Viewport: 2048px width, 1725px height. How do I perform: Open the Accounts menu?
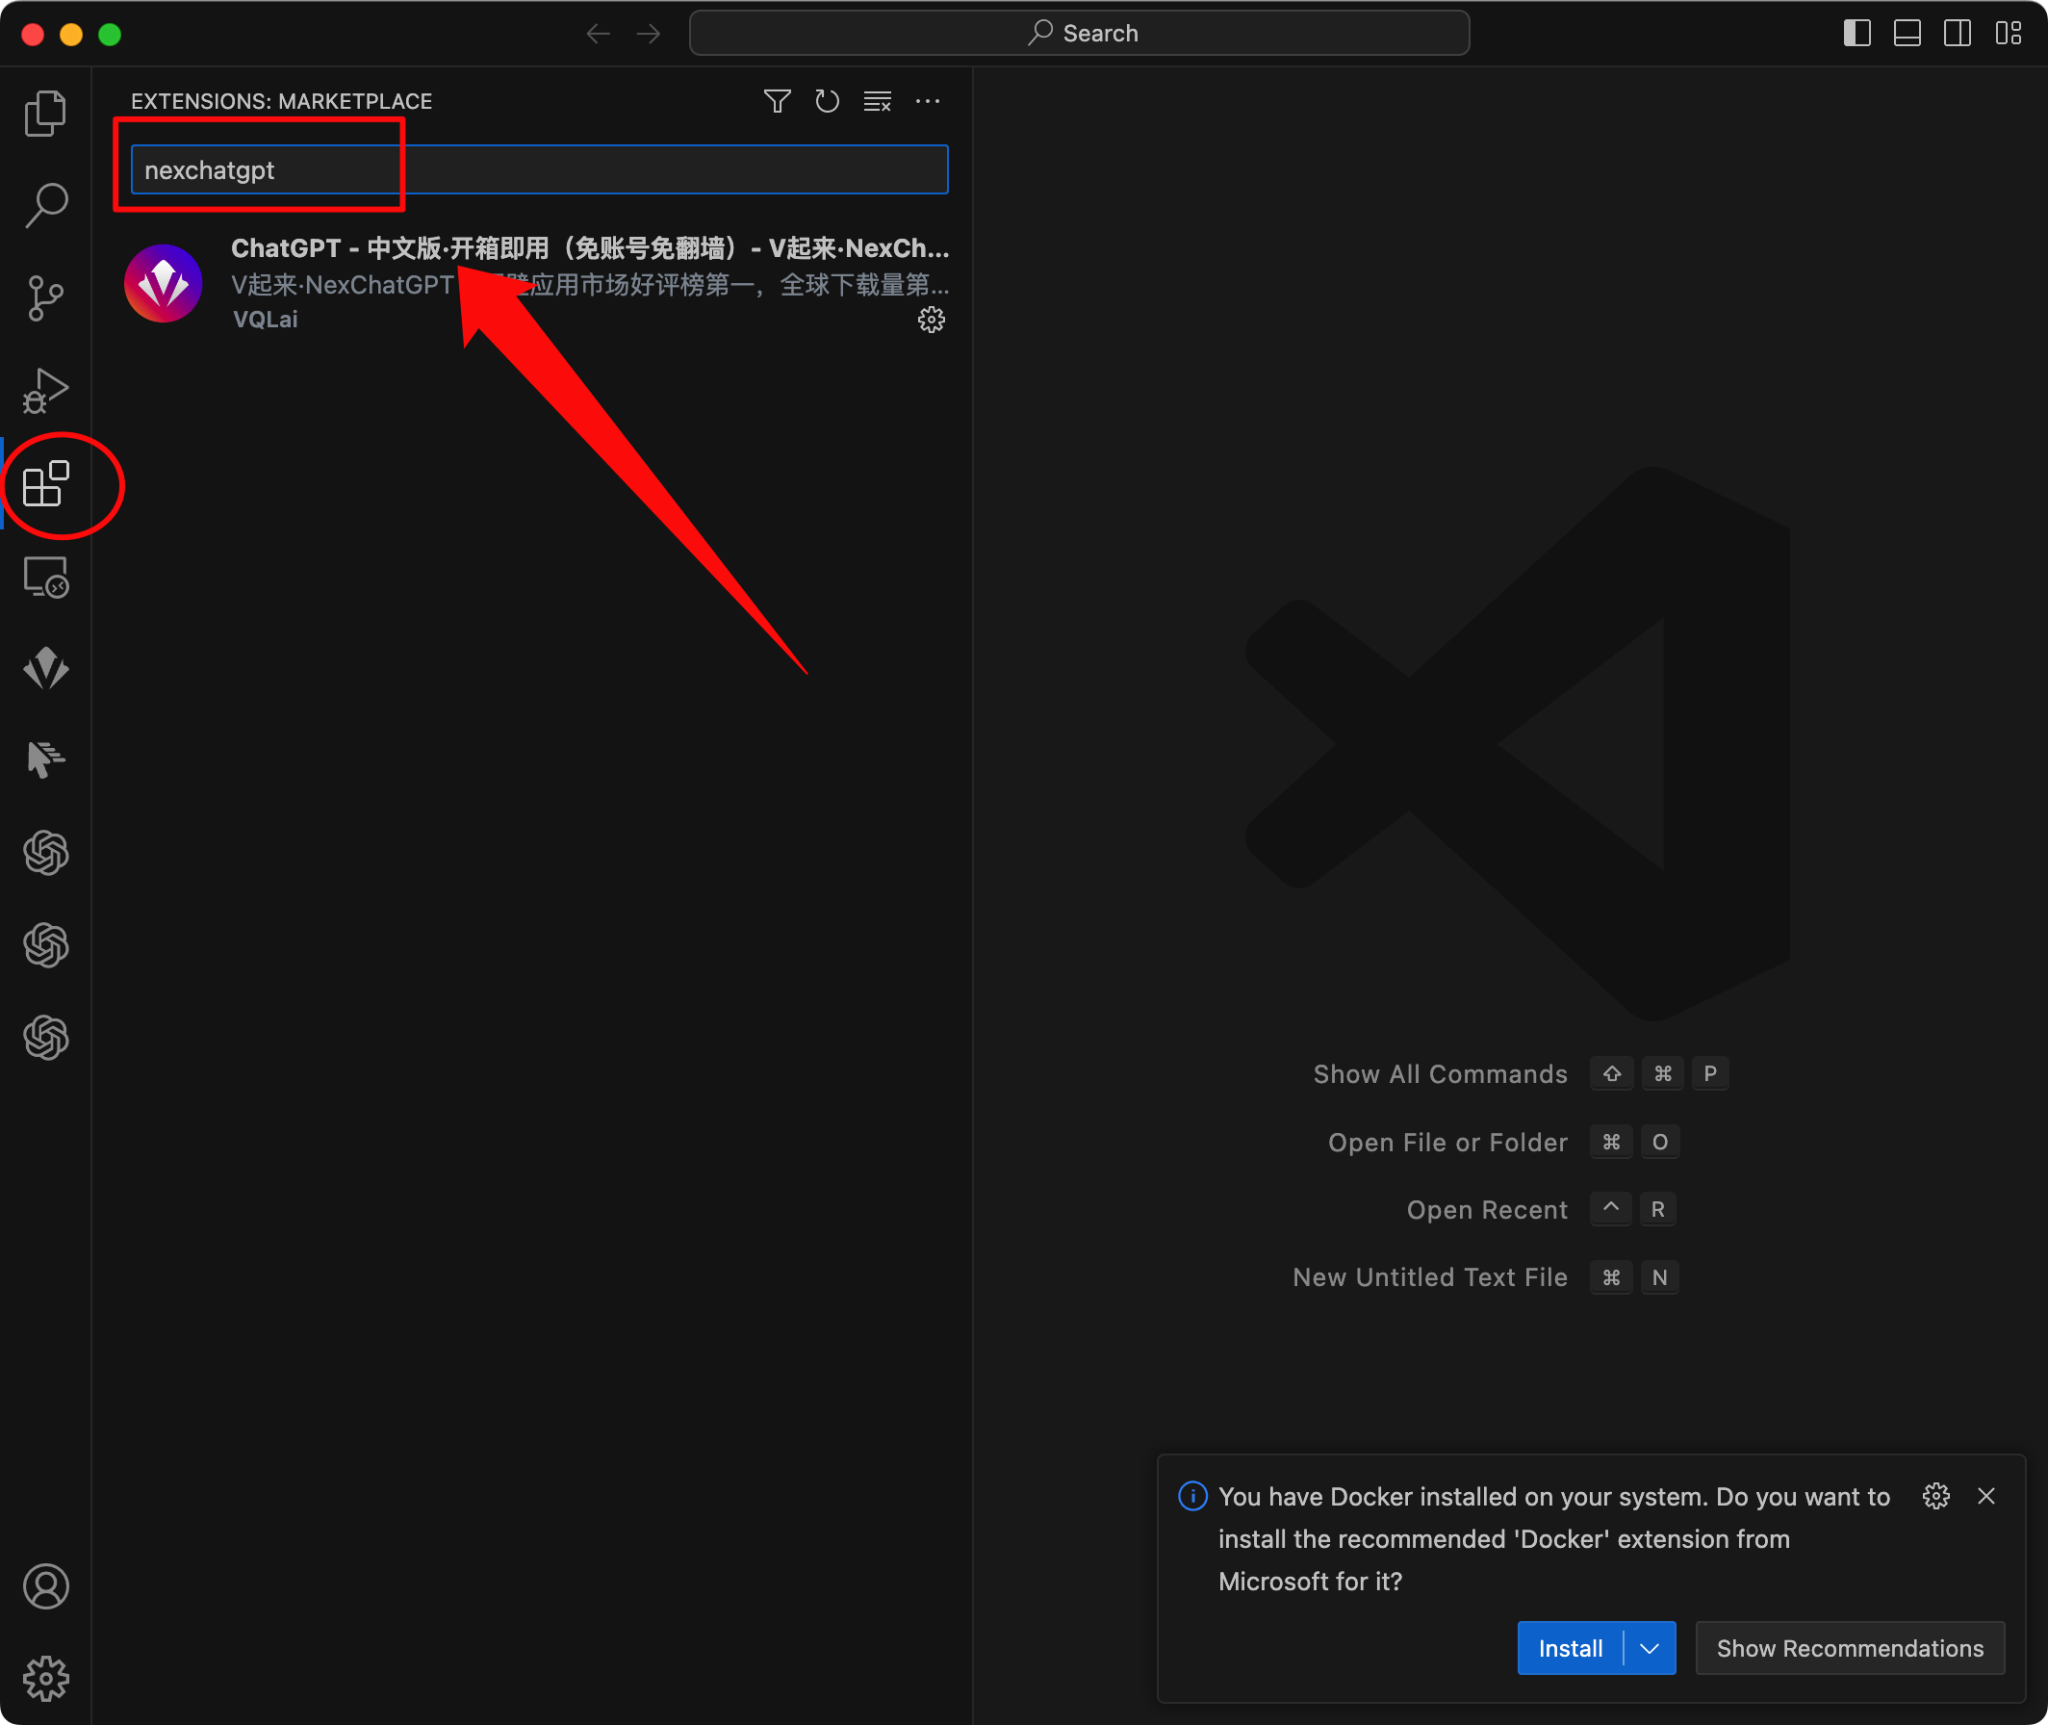coord(45,1587)
